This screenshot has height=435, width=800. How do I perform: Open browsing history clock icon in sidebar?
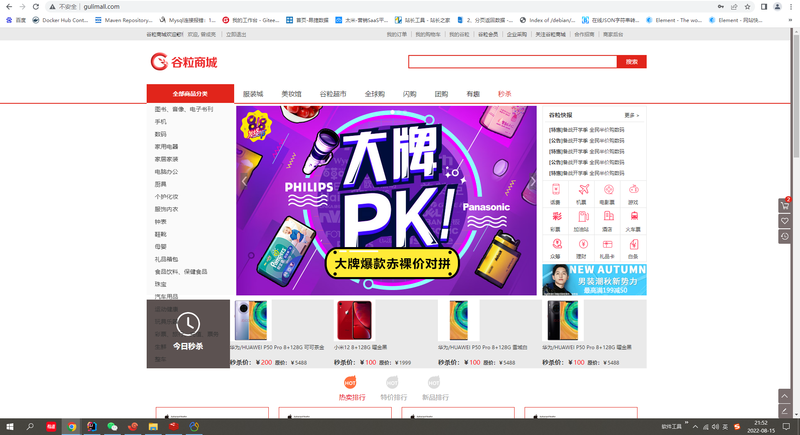[x=785, y=237]
